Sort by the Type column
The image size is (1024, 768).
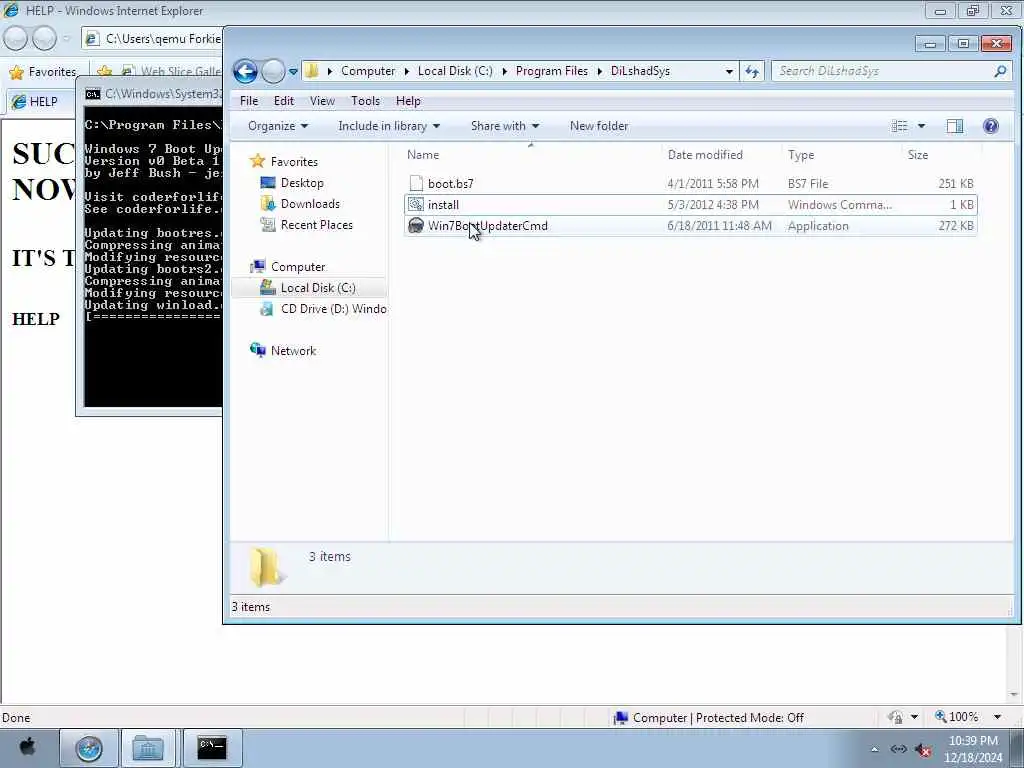[801, 155]
